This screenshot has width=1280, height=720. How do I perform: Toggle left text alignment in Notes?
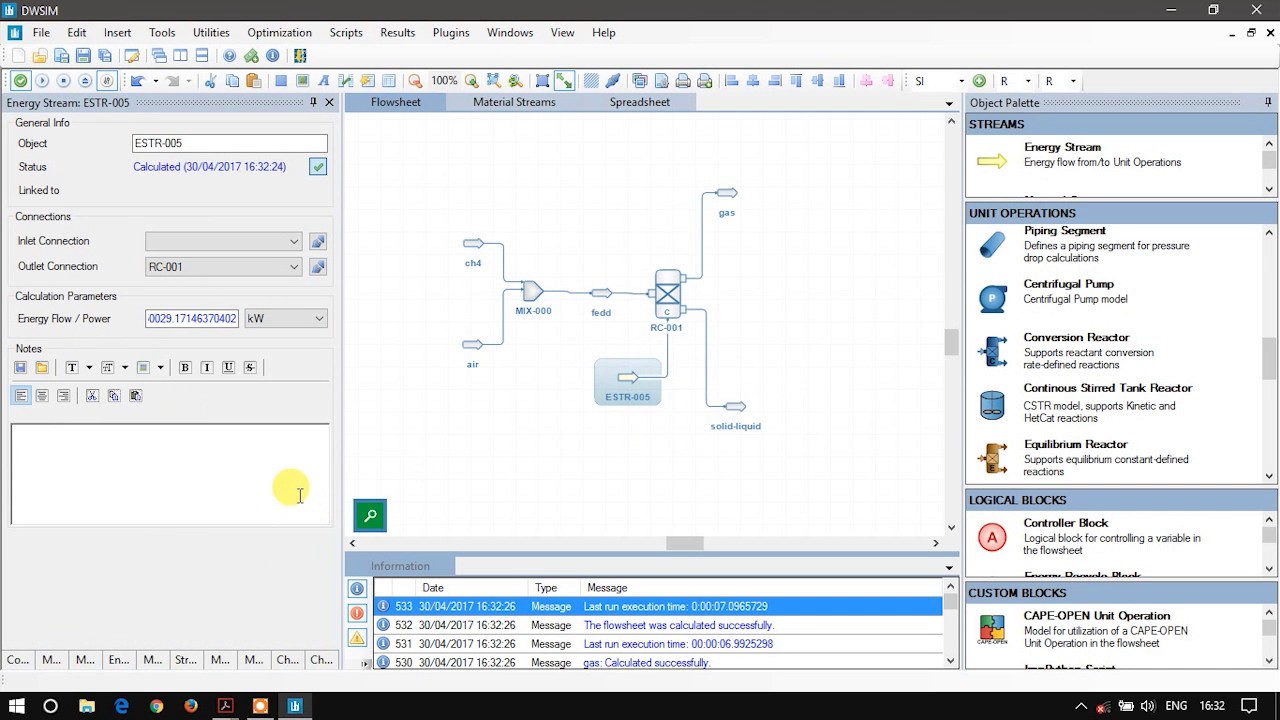click(20, 396)
